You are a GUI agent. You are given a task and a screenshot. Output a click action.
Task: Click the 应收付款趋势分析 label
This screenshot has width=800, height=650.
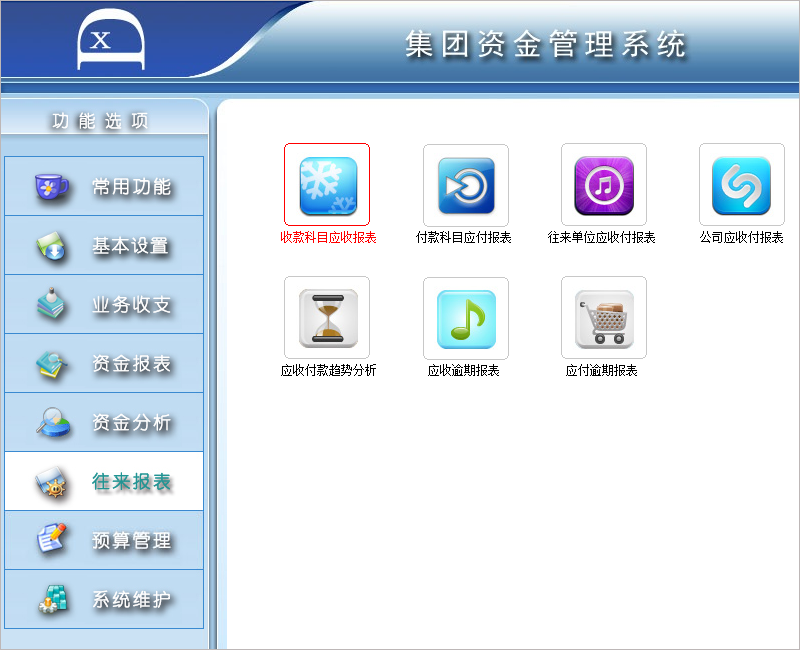point(328,370)
